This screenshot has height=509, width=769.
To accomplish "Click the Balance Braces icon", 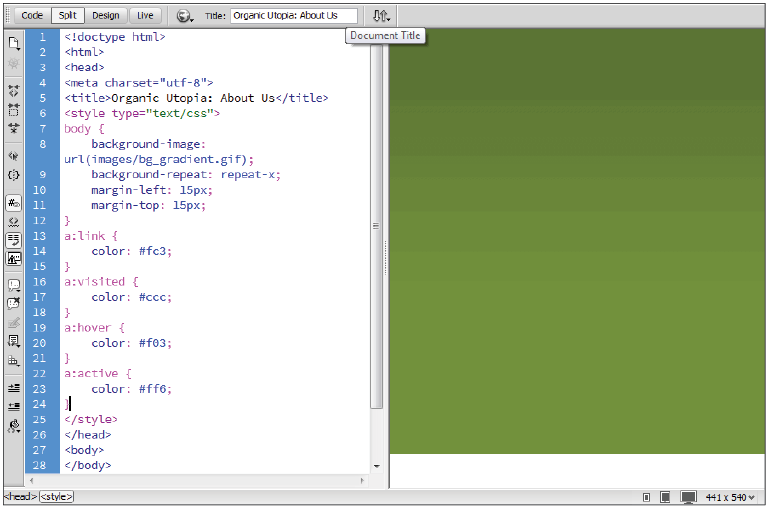I will coord(14,174).
